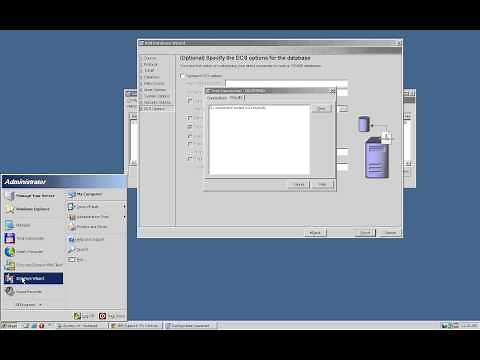Image resolution: width=480 pixels, height=360 pixels.
Task: Expand the All Programs list
Action: coord(29,305)
